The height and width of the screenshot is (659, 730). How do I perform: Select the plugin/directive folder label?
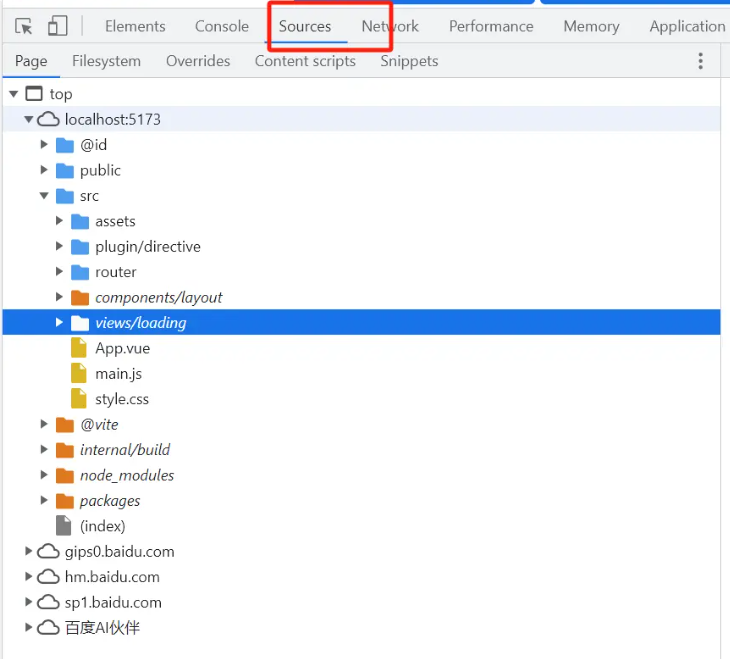pyautogui.click(x=148, y=247)
